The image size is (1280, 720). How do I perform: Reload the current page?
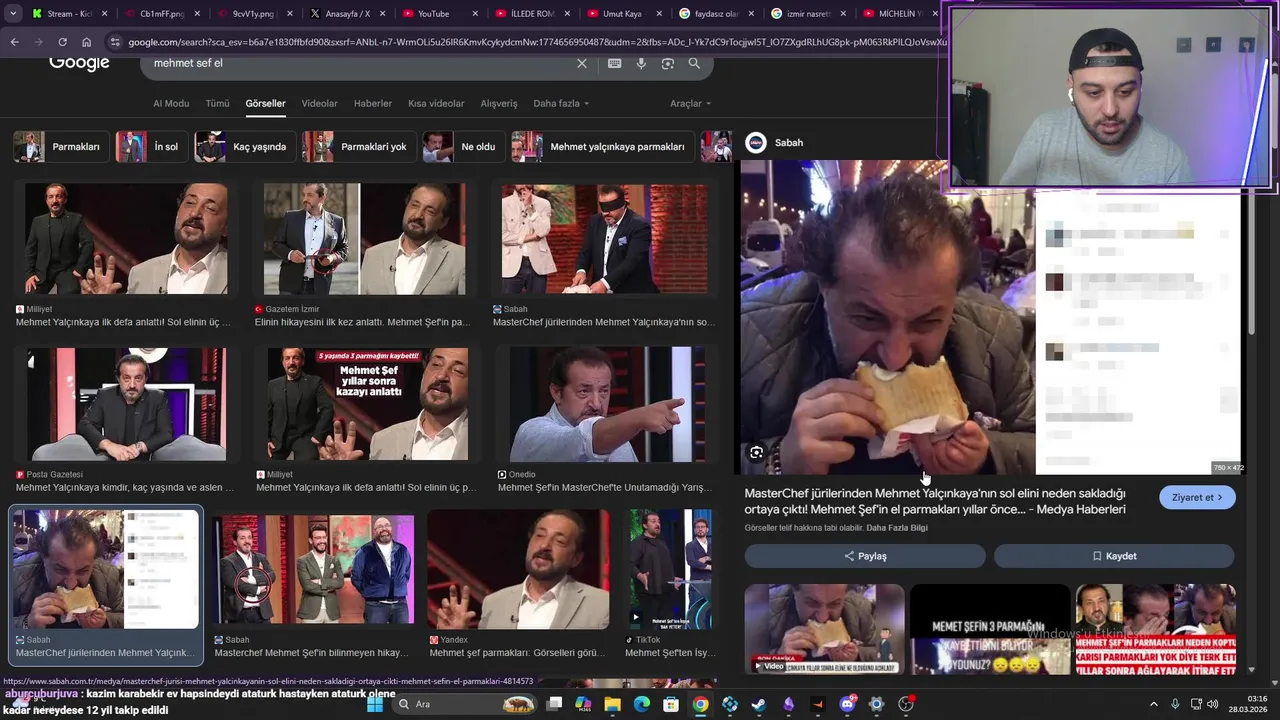coord(62,42)
